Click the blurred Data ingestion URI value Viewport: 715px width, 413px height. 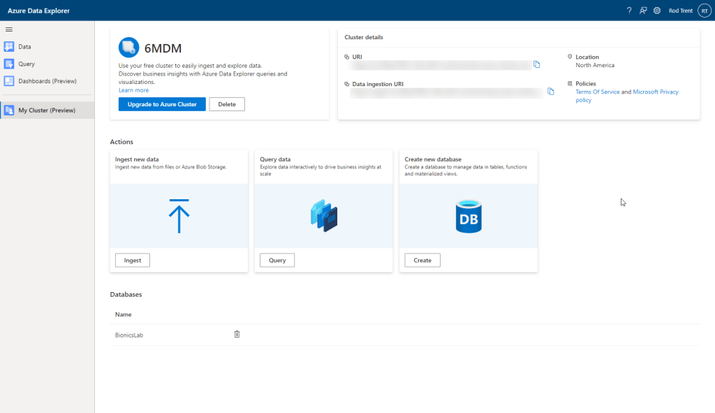tap(447, 93)
